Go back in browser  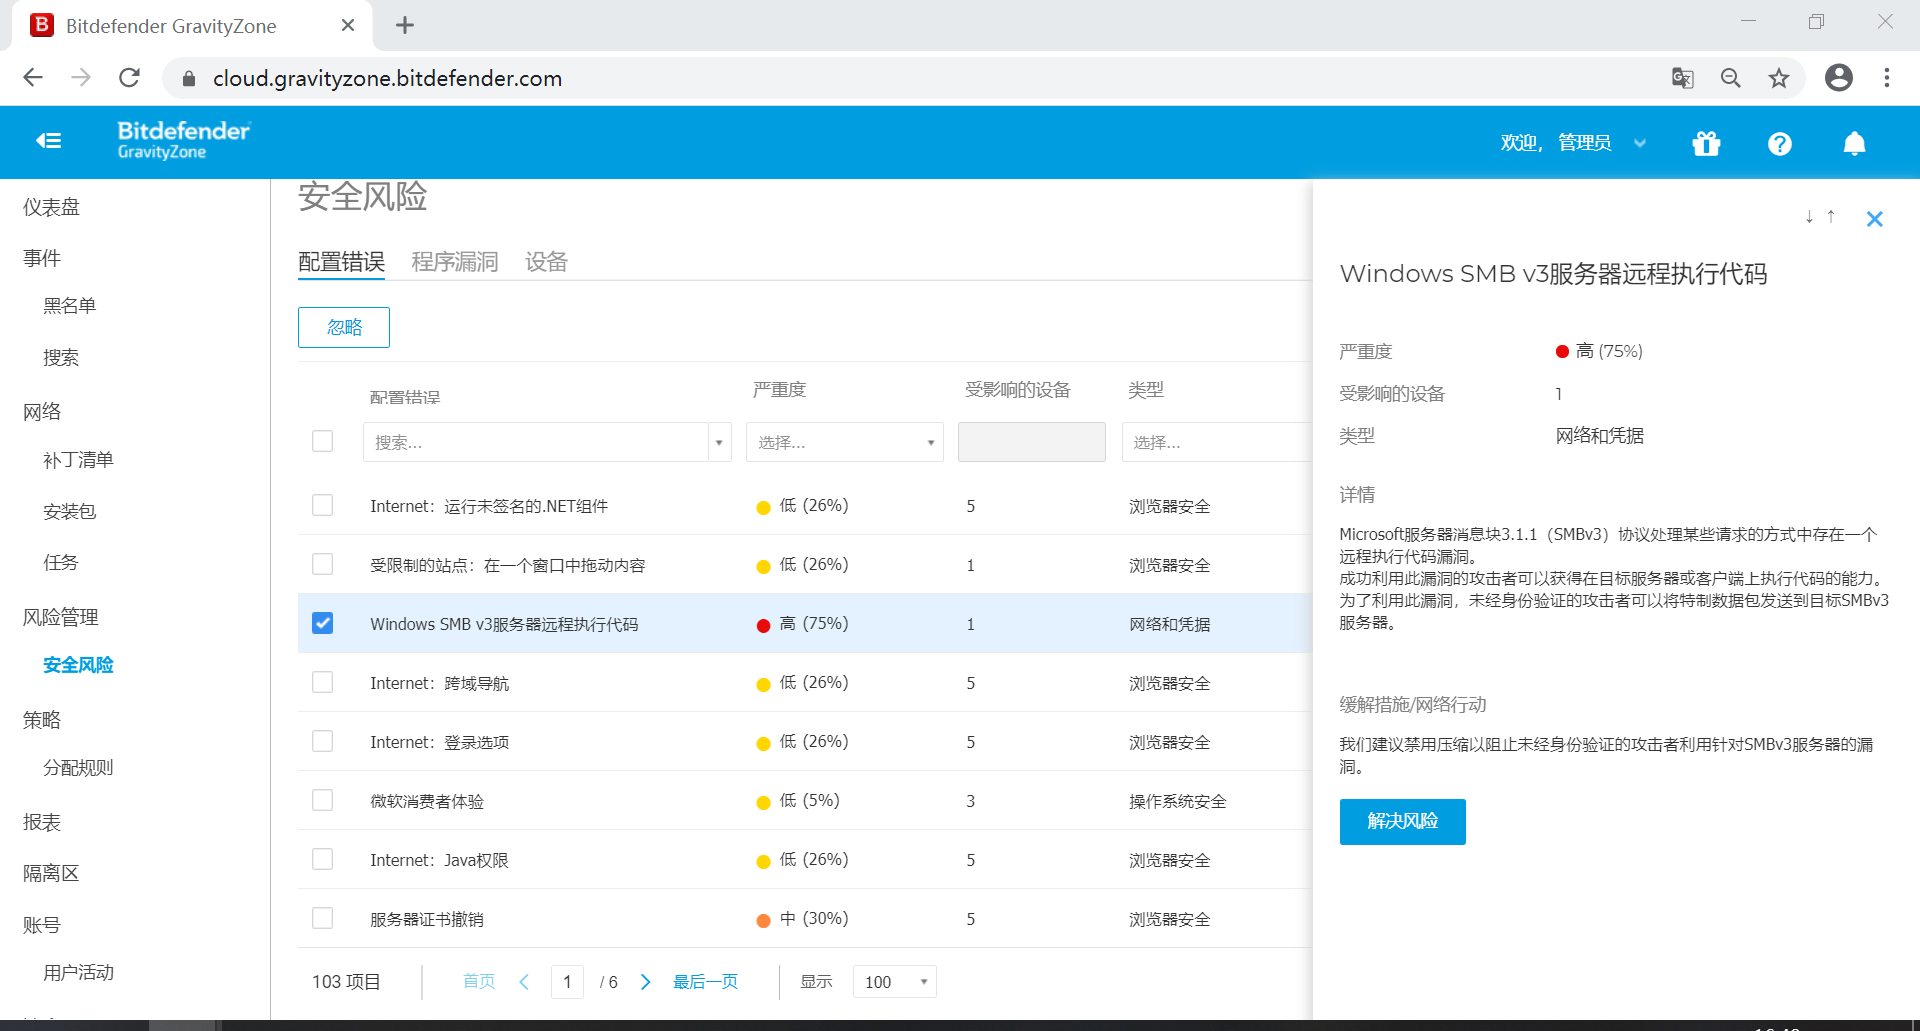(33, 78)
